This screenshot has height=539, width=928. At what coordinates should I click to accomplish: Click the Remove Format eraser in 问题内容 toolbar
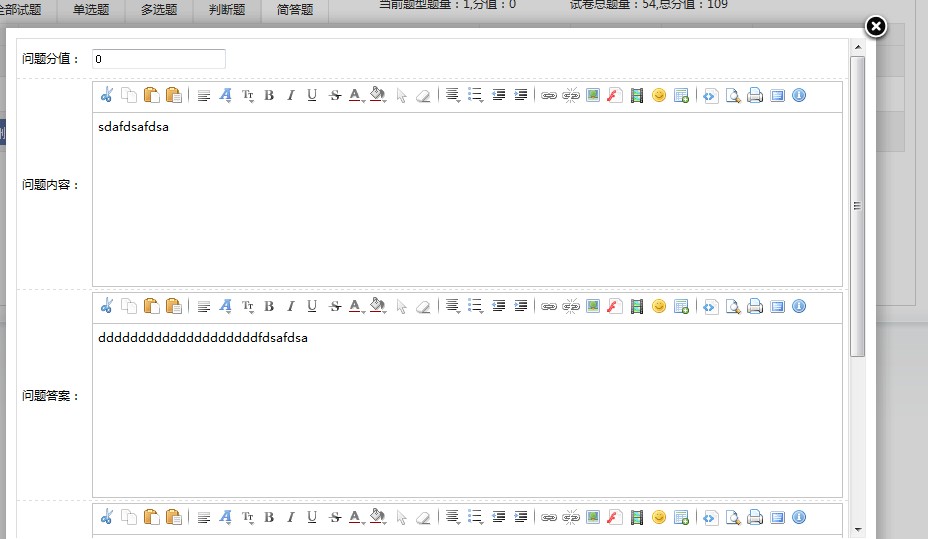(423, 95)
